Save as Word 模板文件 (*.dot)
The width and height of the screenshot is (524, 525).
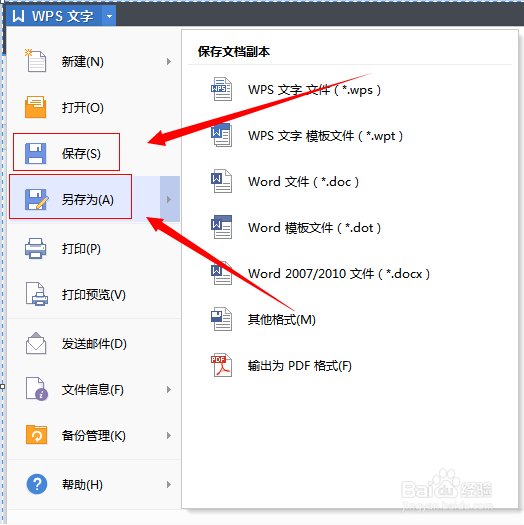pyautogui.click(x=314, y=228)
